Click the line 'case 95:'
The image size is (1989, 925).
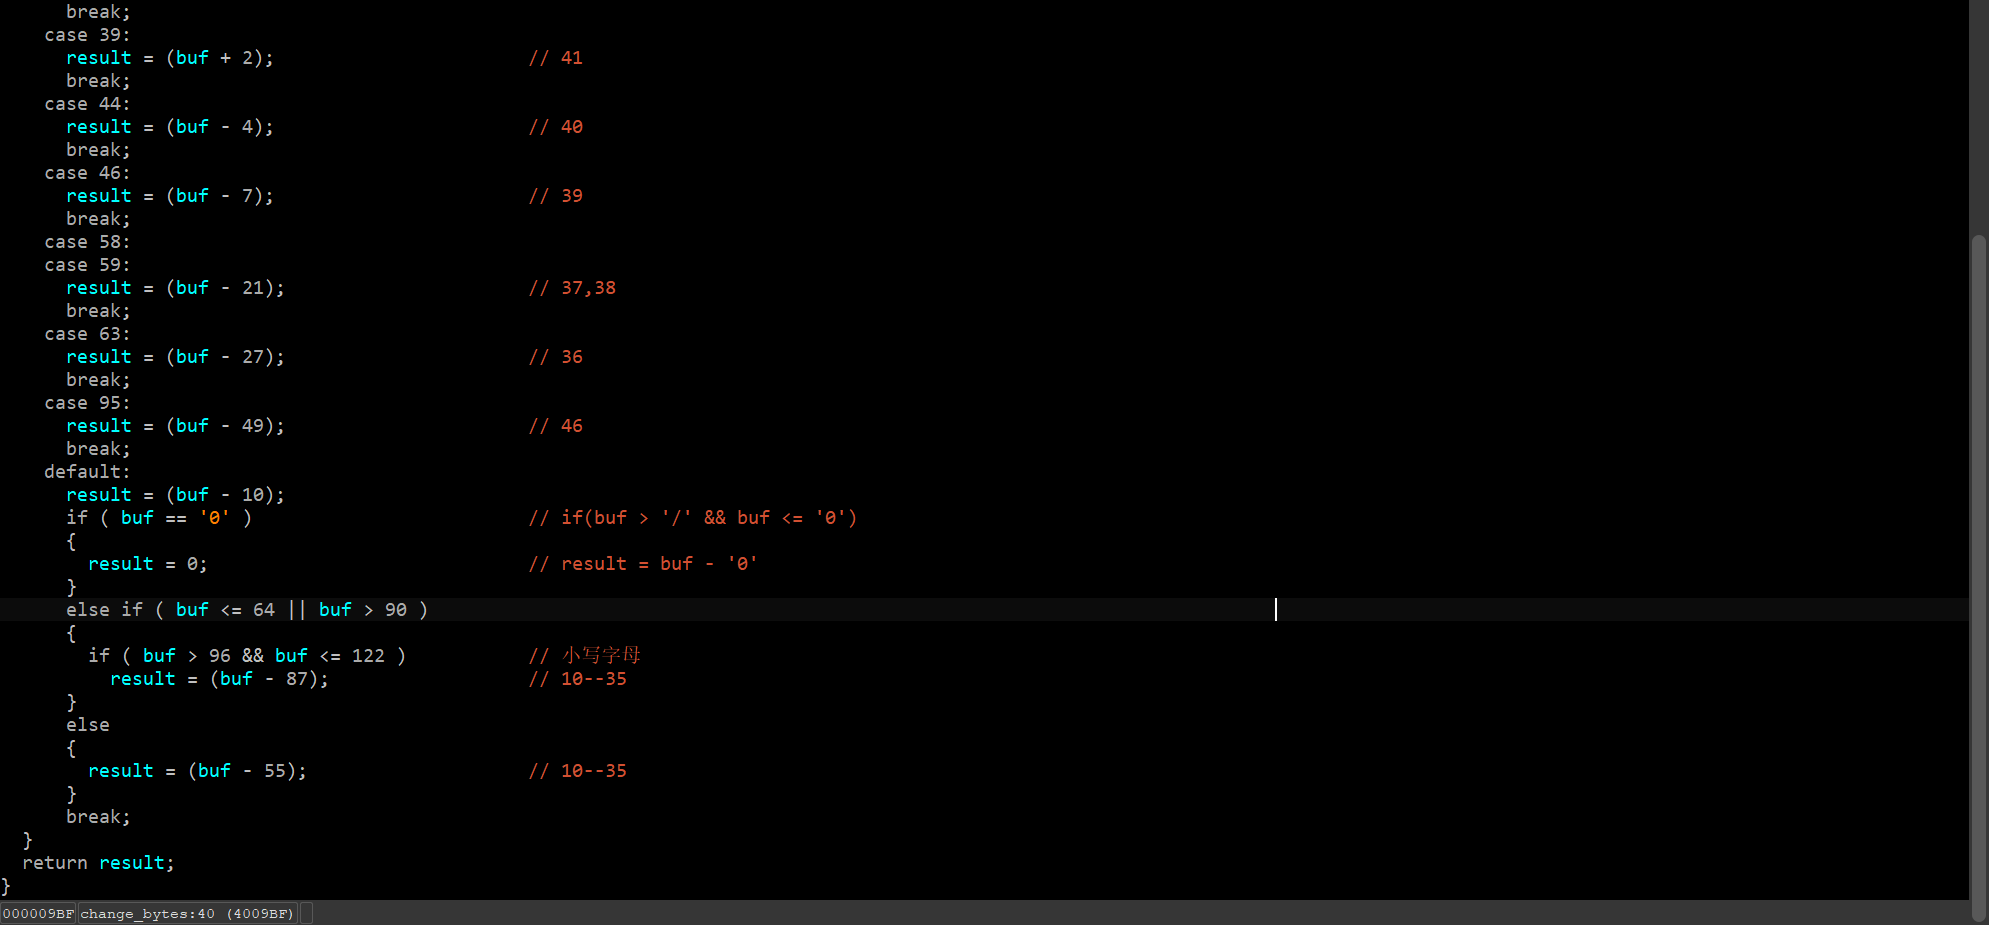pyautogui.click(x=87, y=403)
